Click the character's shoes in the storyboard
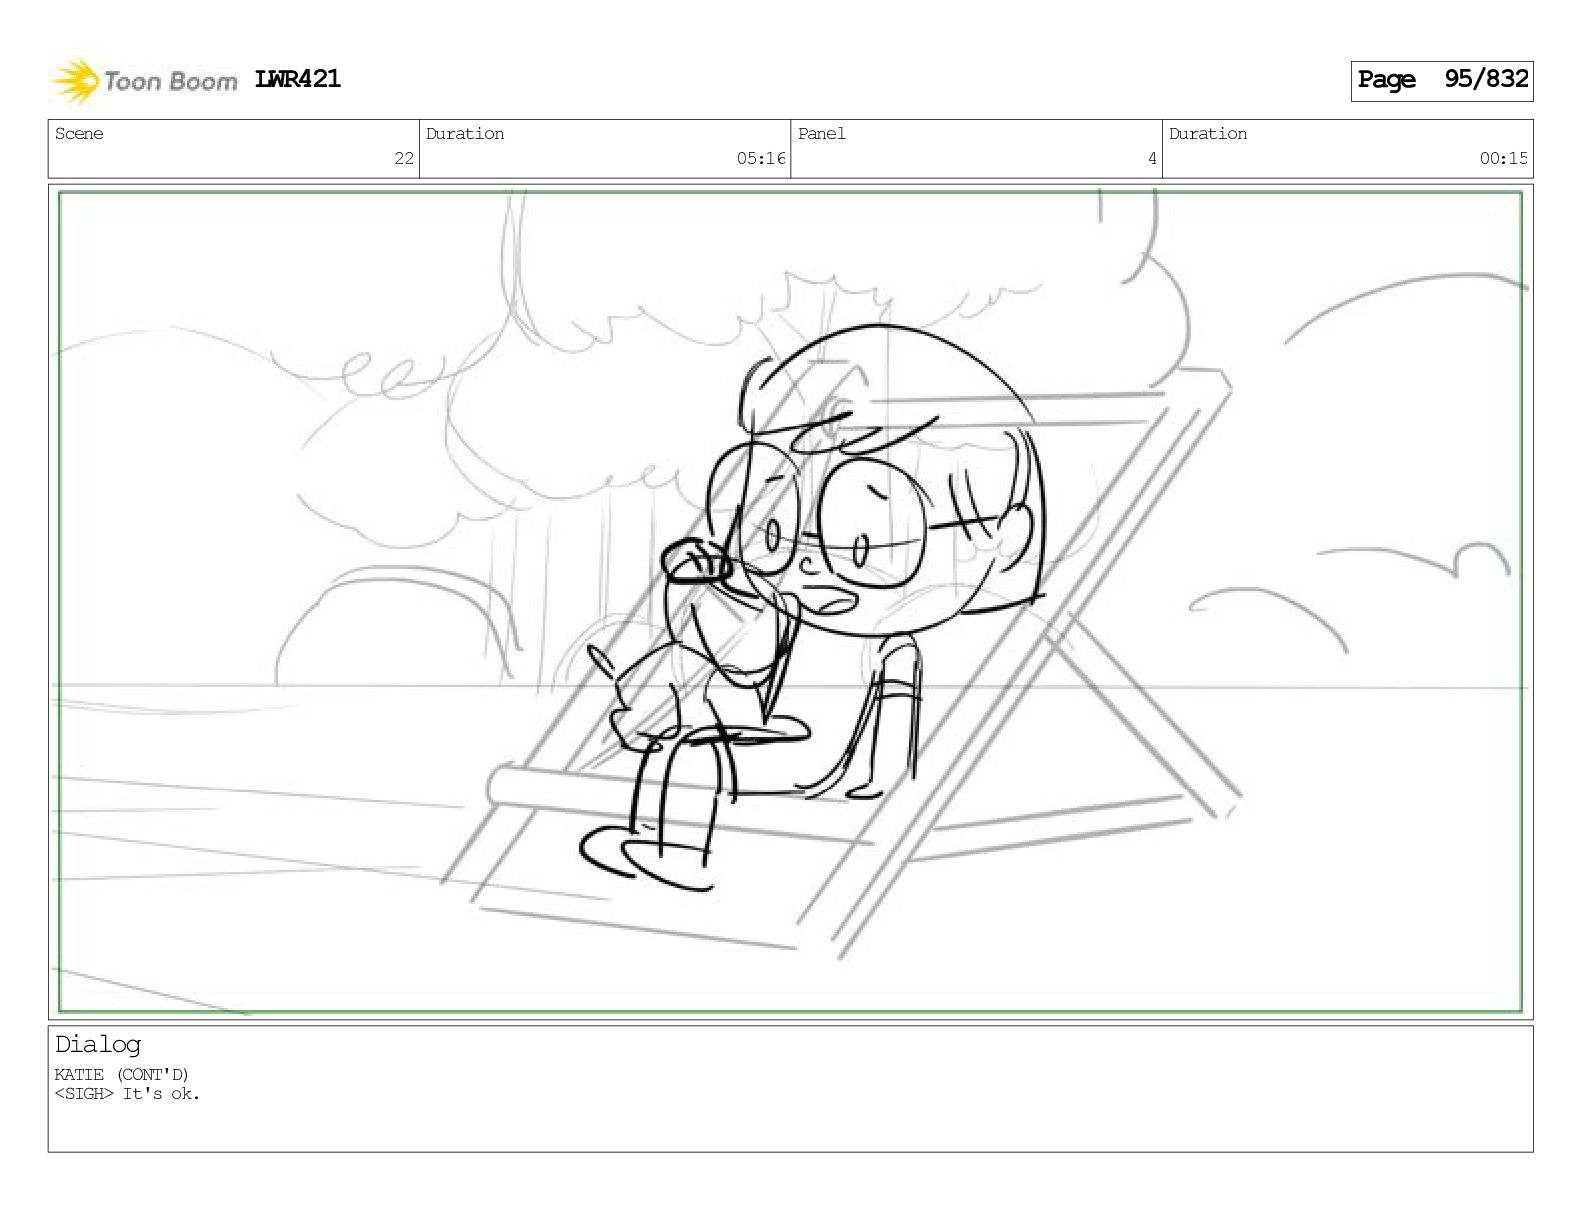 click(645, 858)
